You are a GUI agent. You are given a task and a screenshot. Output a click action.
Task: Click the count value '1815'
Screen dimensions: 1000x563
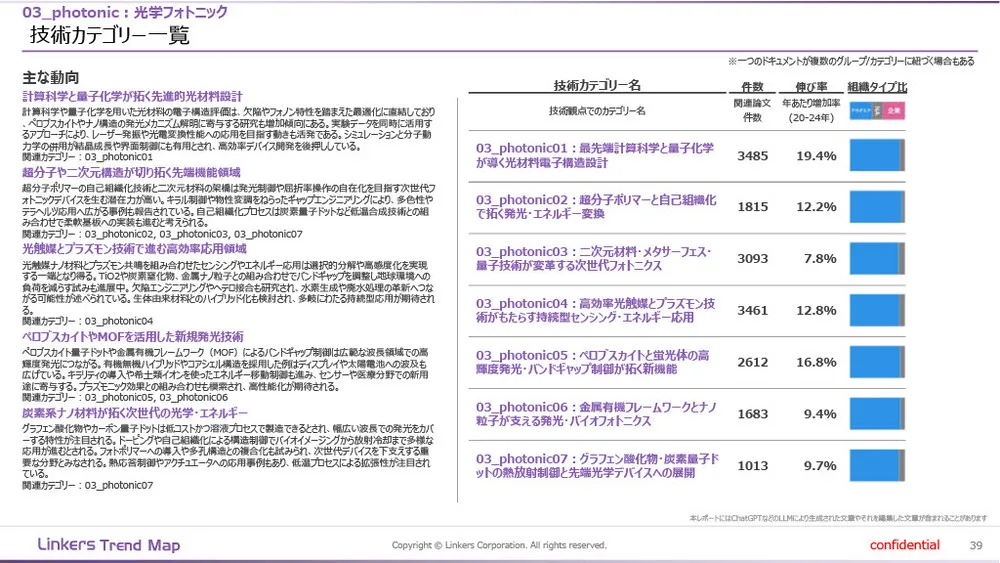click(x=753, y=207)
